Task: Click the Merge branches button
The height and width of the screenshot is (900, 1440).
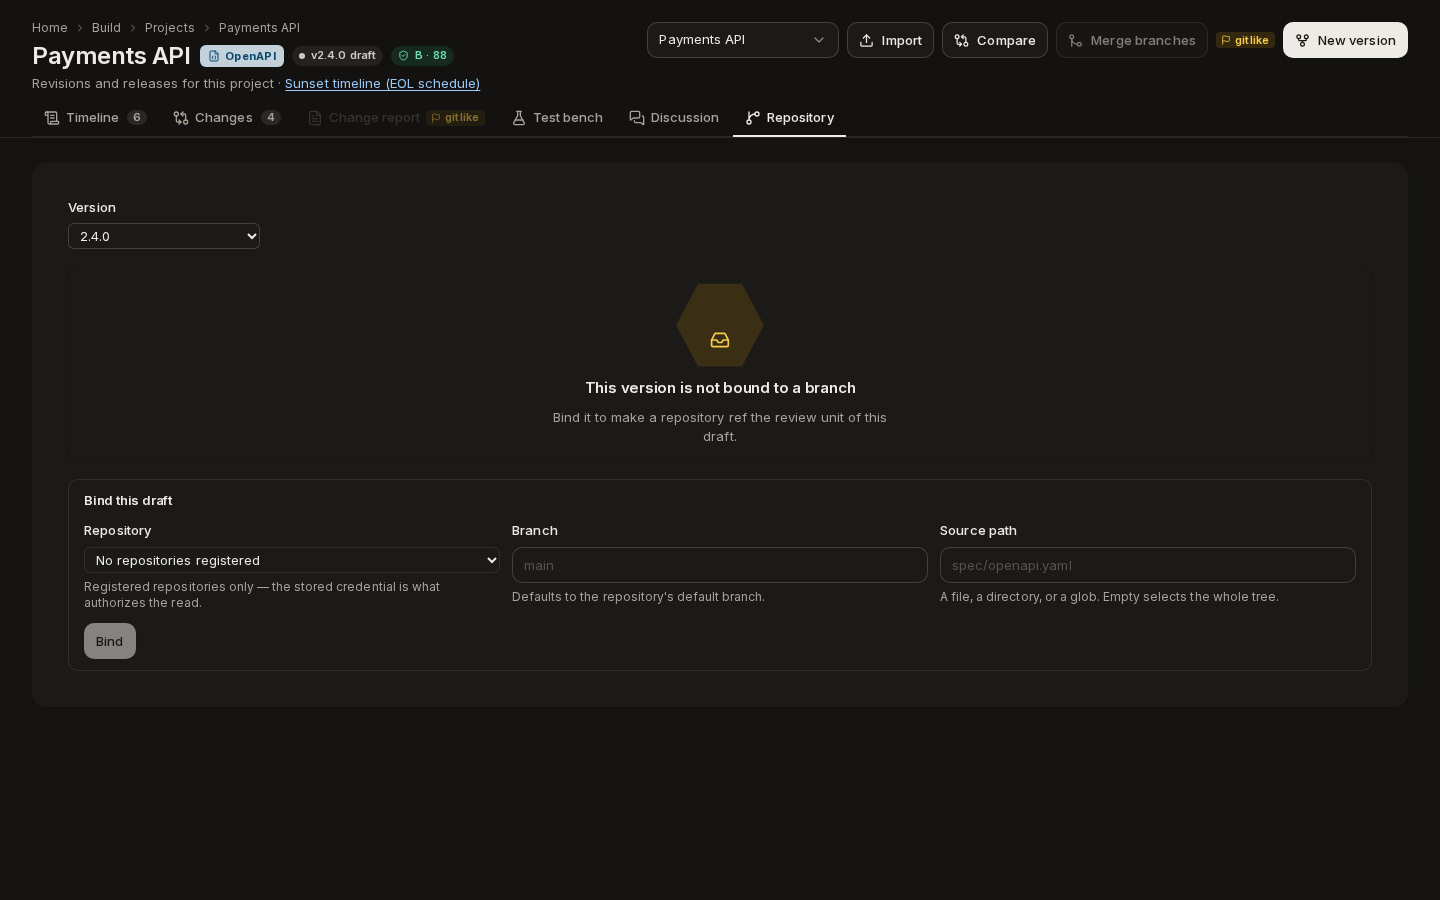Action: click(1132, 40)
